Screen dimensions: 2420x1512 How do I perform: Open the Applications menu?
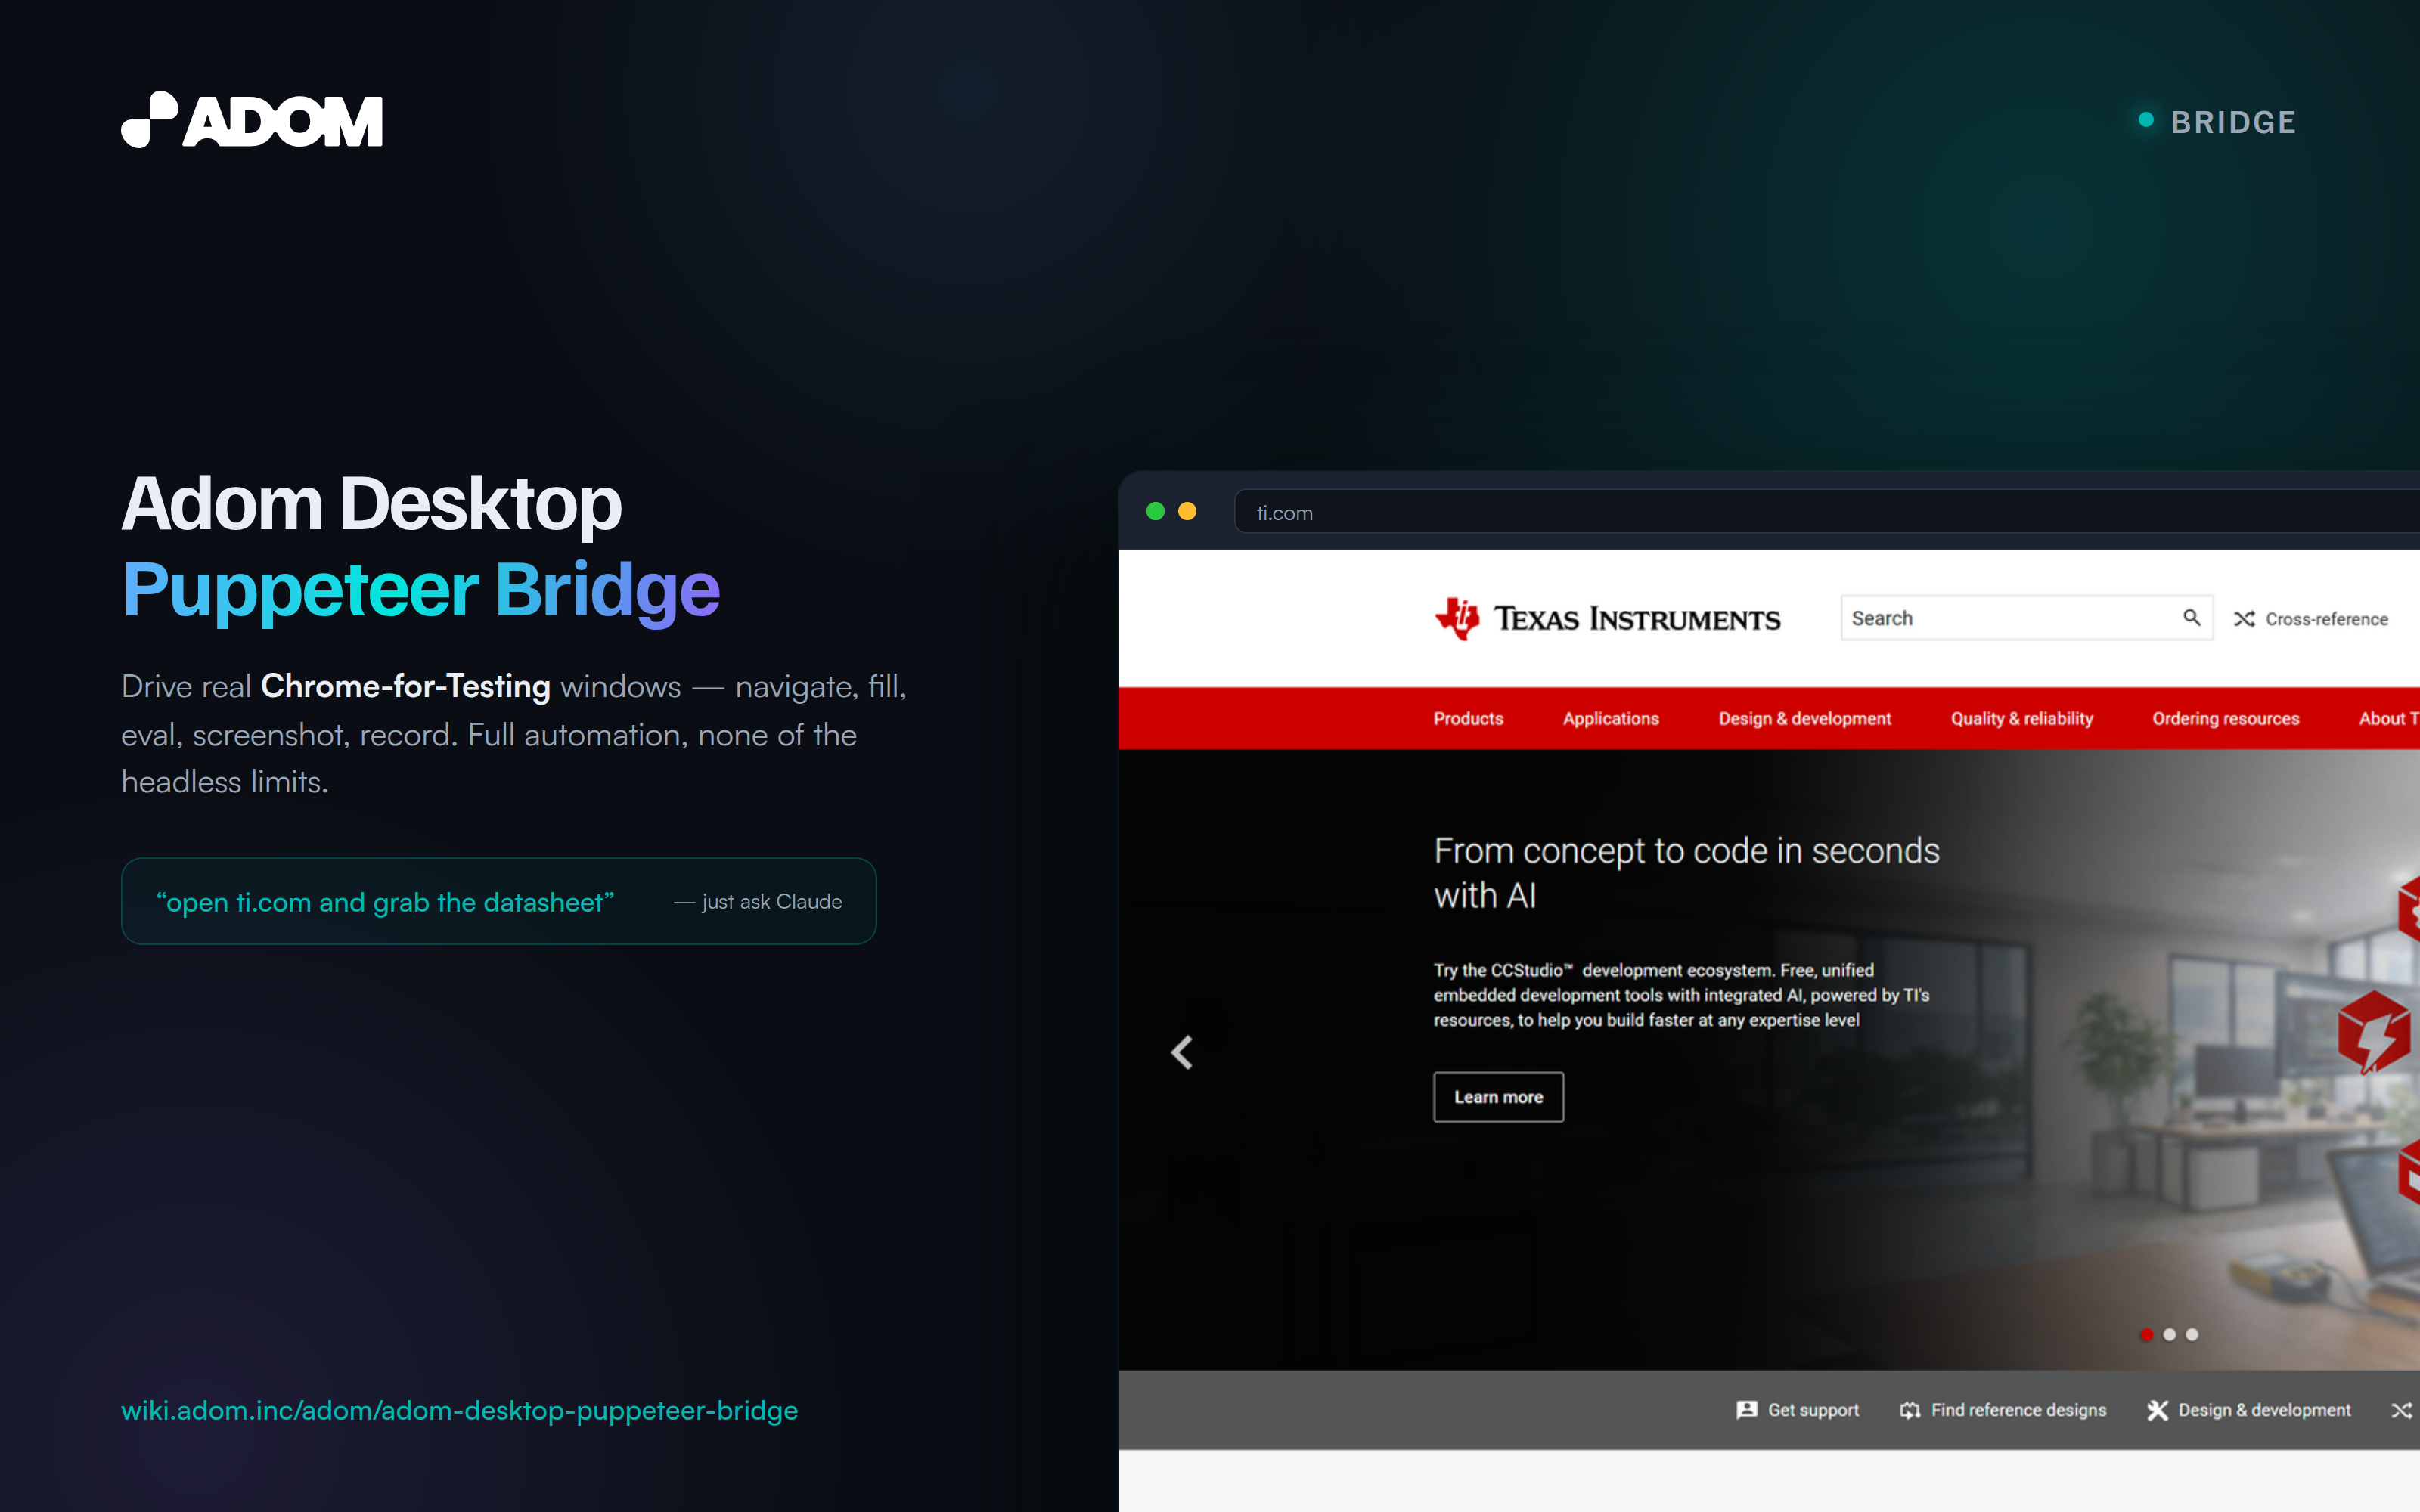[1611, 719]
